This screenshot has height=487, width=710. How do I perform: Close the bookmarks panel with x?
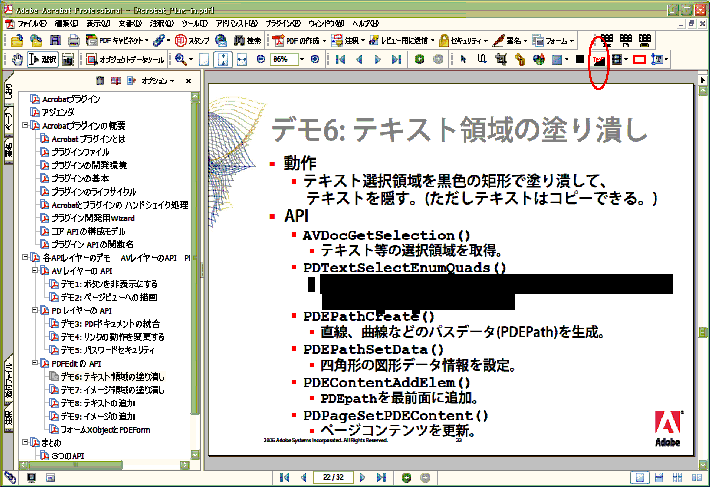point(188,81)
